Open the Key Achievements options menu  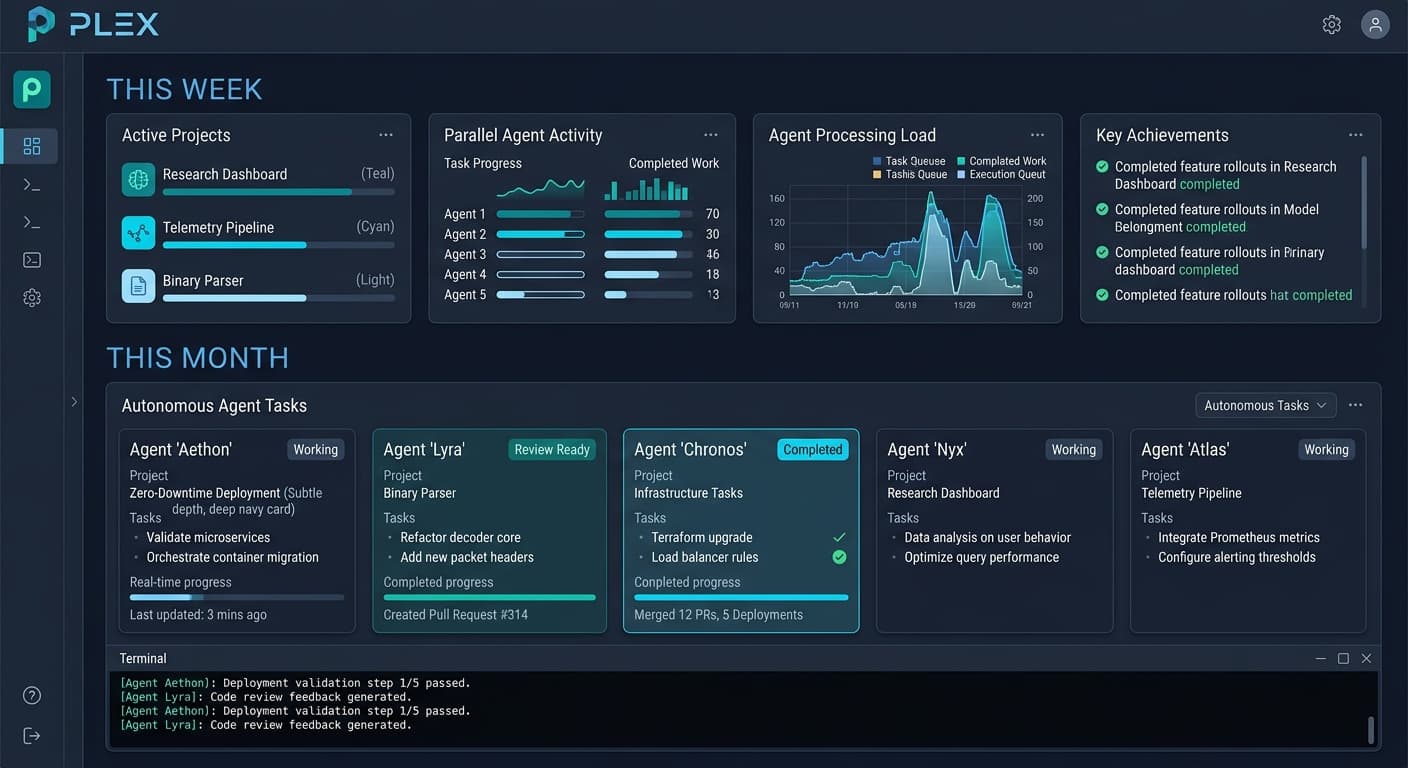pyautogui.click(x=1356, y=135)
